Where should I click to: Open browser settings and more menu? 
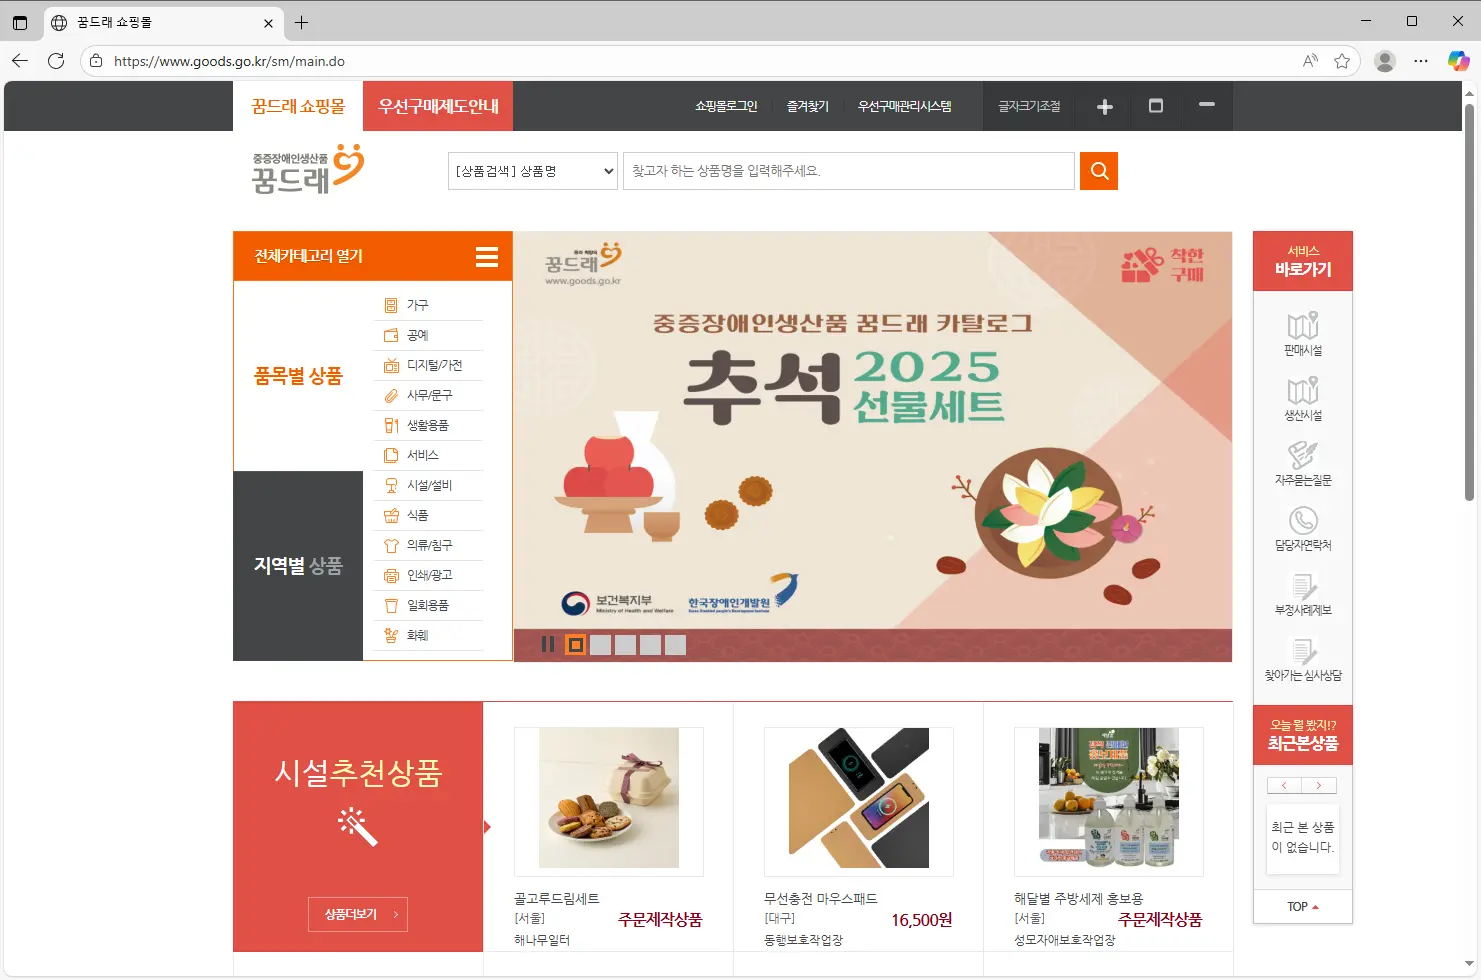pyautogui.click(x=1421, y=61)
